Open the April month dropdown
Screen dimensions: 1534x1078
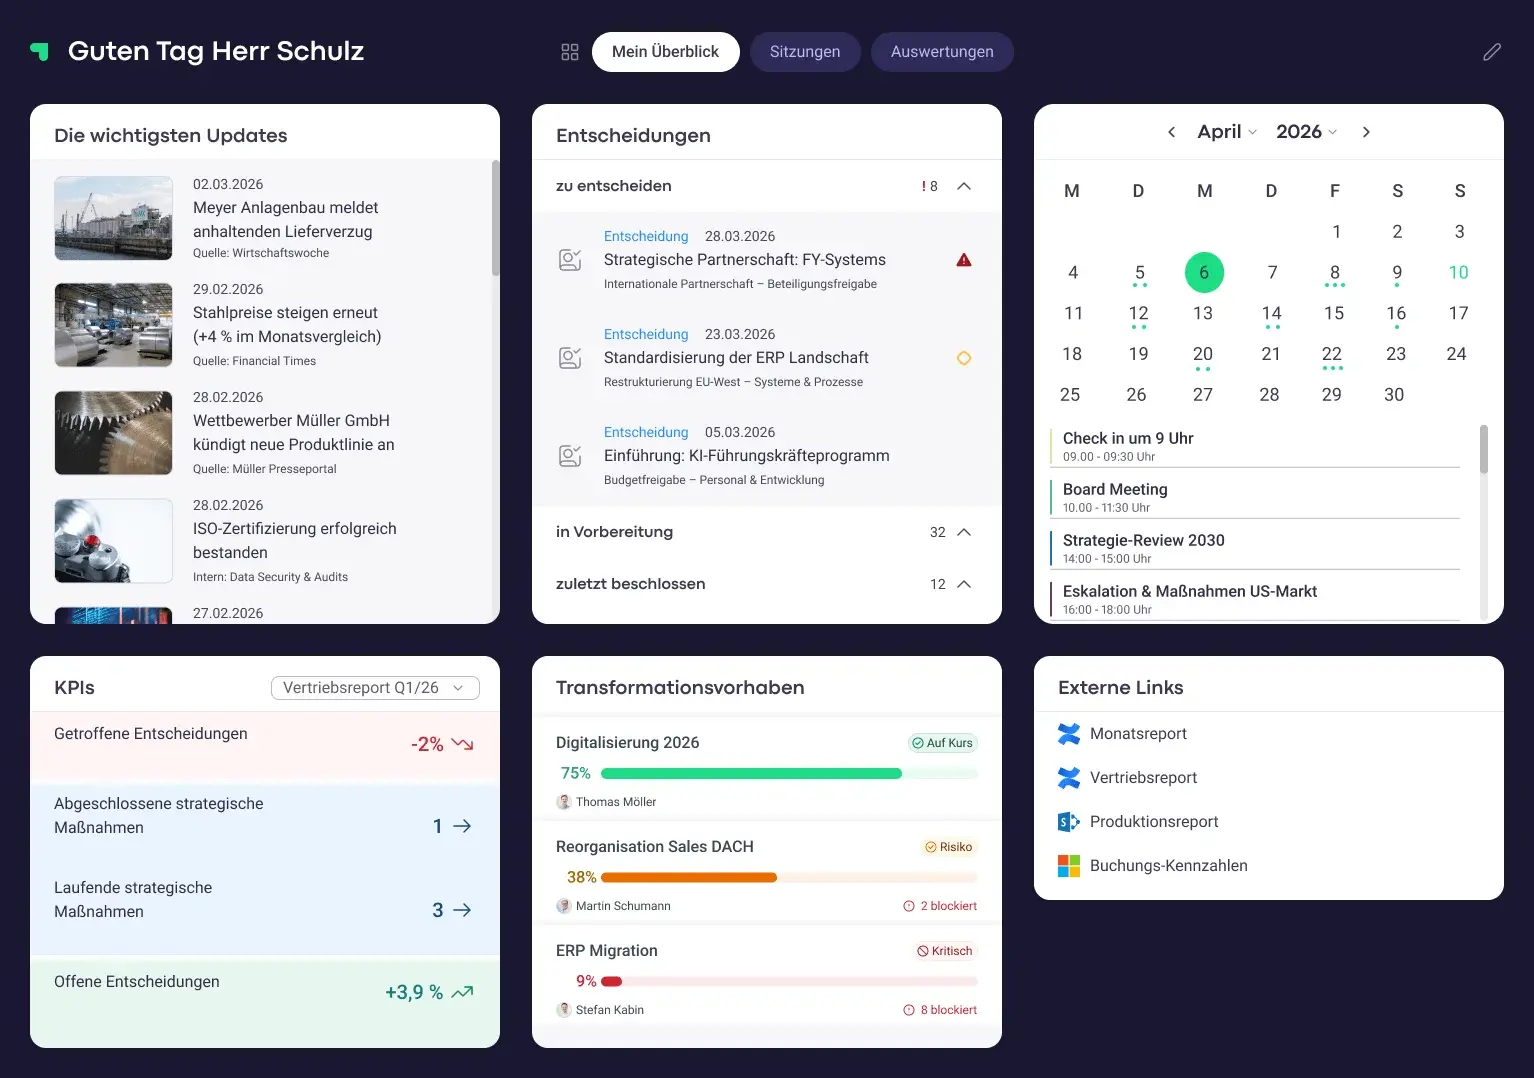pyautogui.click(x=1227, y=132)
